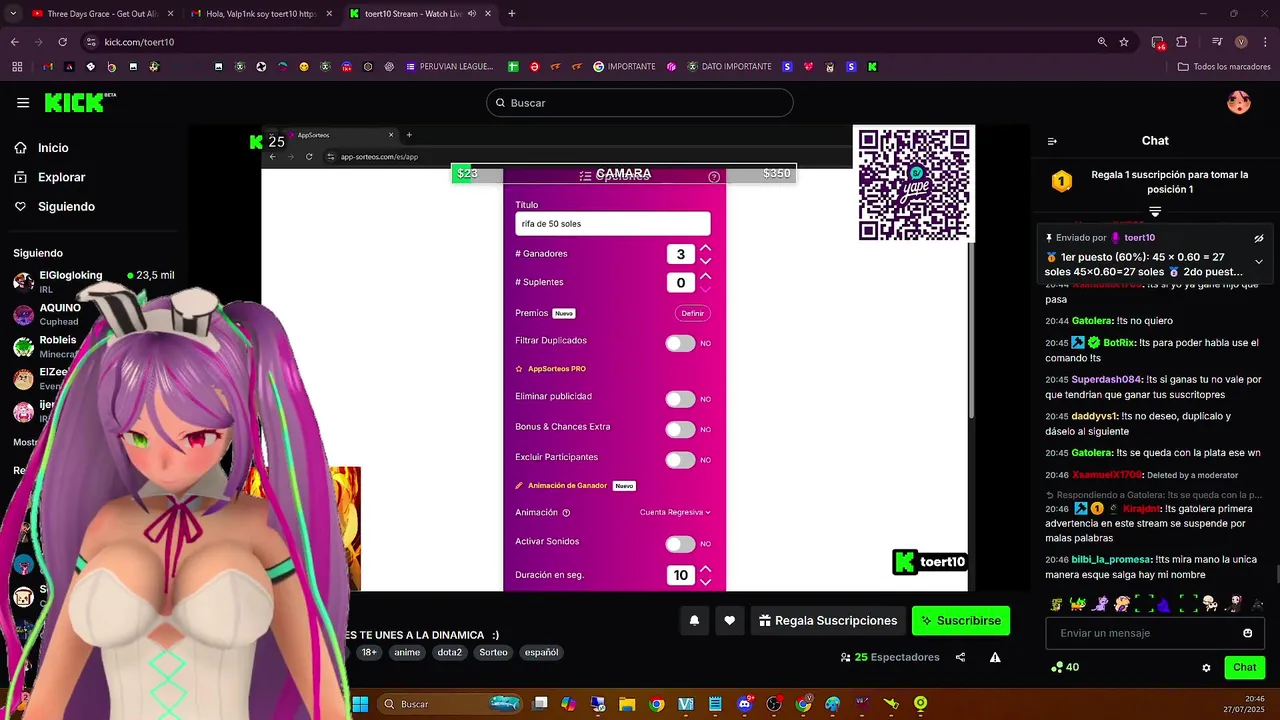Open Todos los marcadores folder

pos(1224,67)
